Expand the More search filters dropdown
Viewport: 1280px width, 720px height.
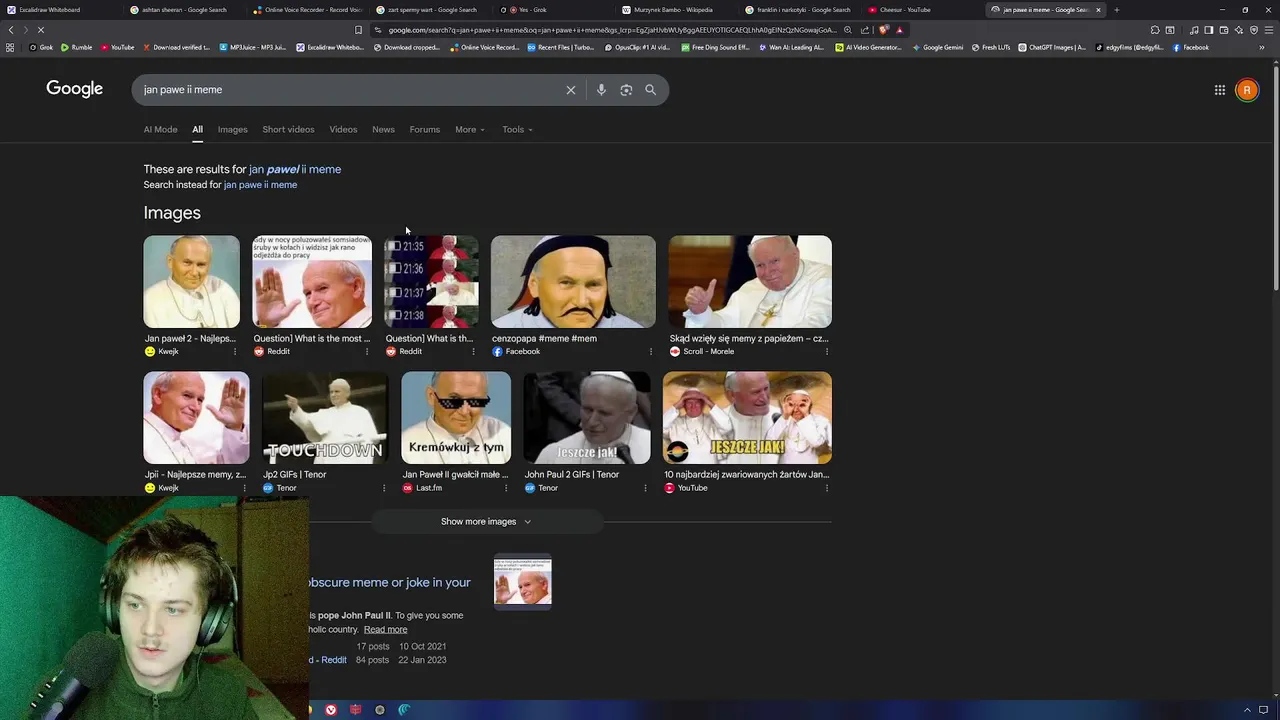click(x=470, y=129)
